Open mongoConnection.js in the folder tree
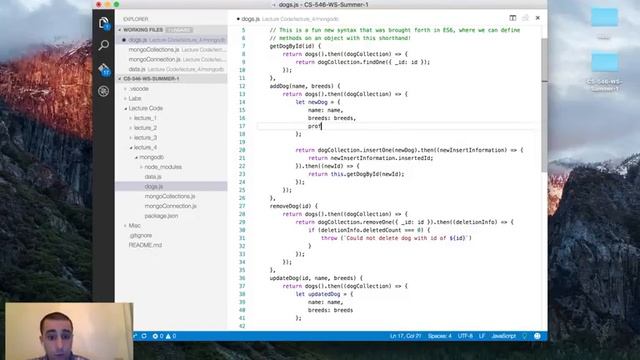640x360 pixels. (x=171, y=206)
